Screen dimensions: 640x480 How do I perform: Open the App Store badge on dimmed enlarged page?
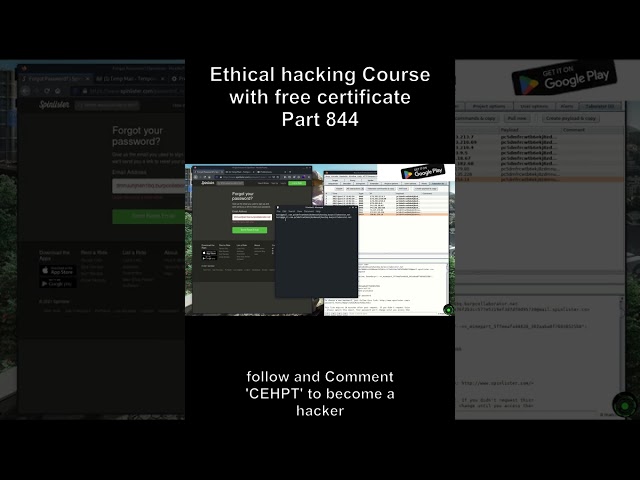coord(58,270)
